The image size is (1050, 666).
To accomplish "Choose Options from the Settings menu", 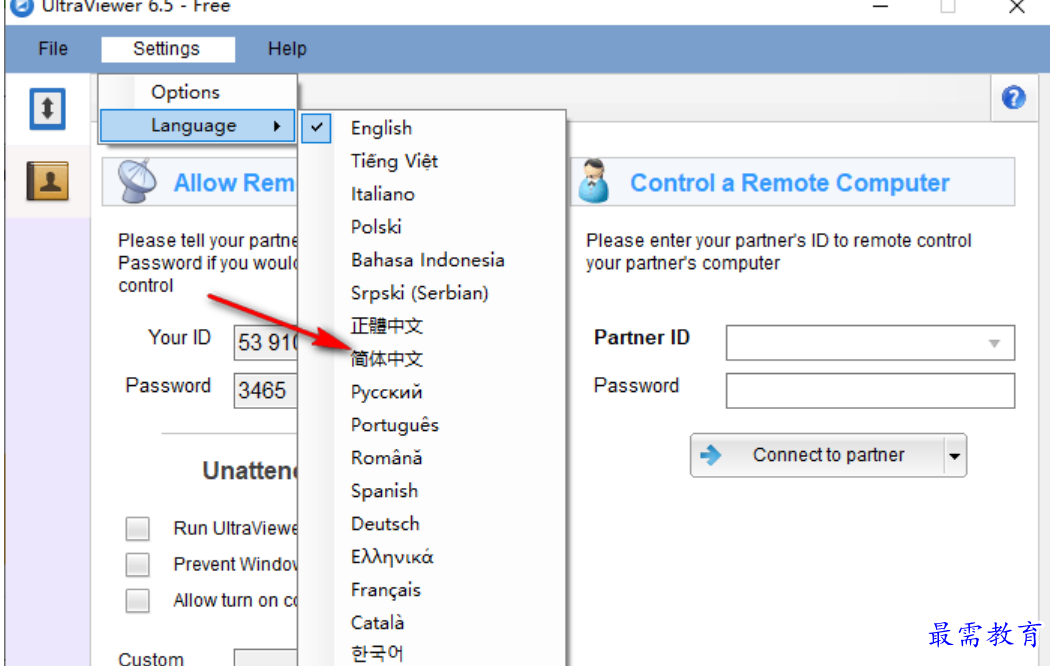I will [x=186, y=92].
